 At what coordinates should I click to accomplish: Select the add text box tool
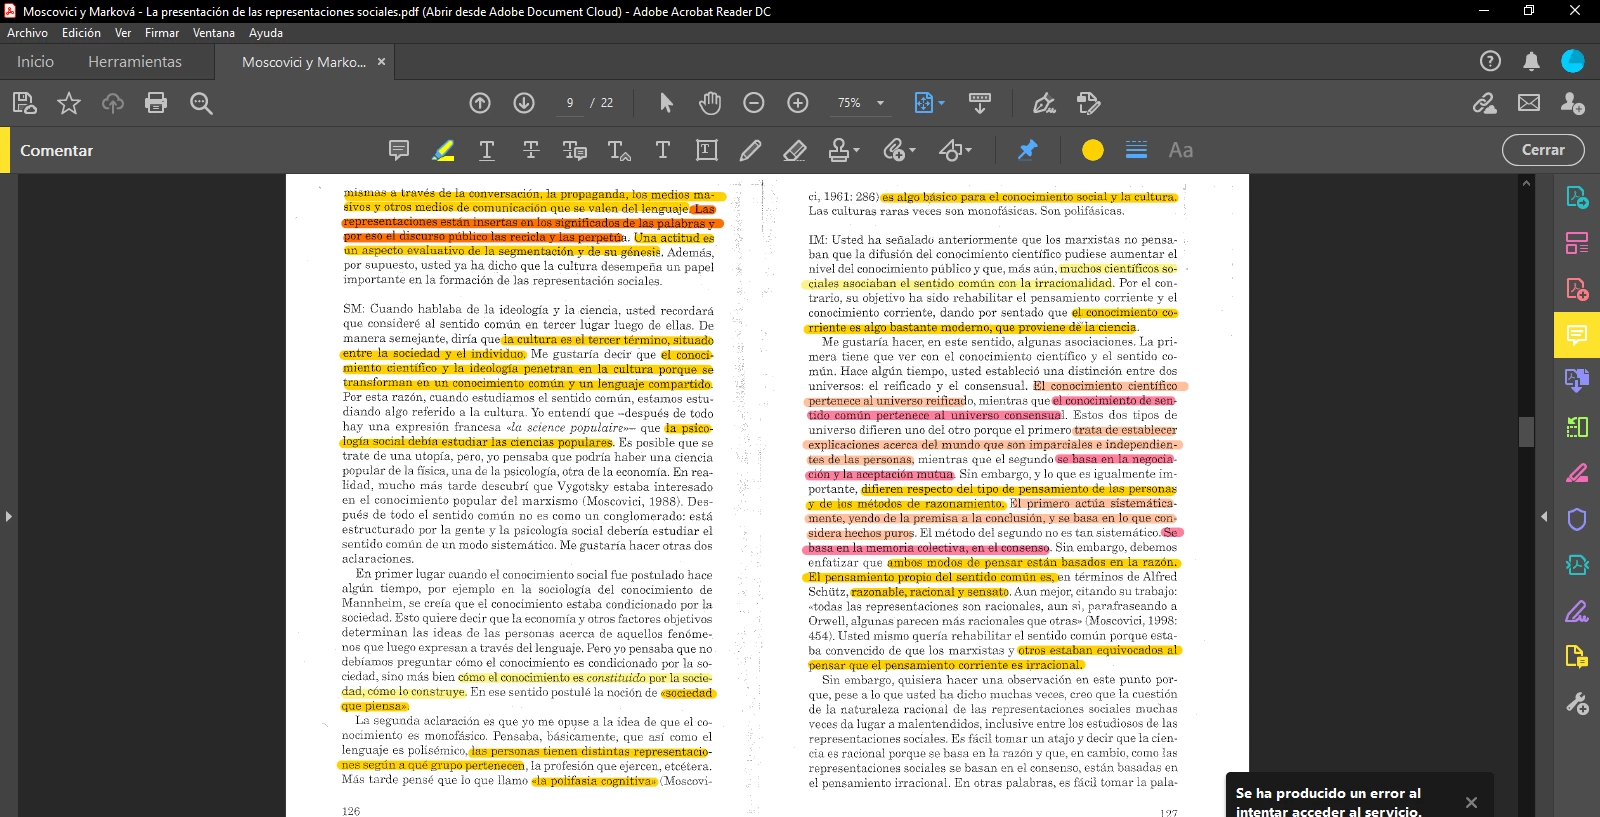(x=707, y=150)
